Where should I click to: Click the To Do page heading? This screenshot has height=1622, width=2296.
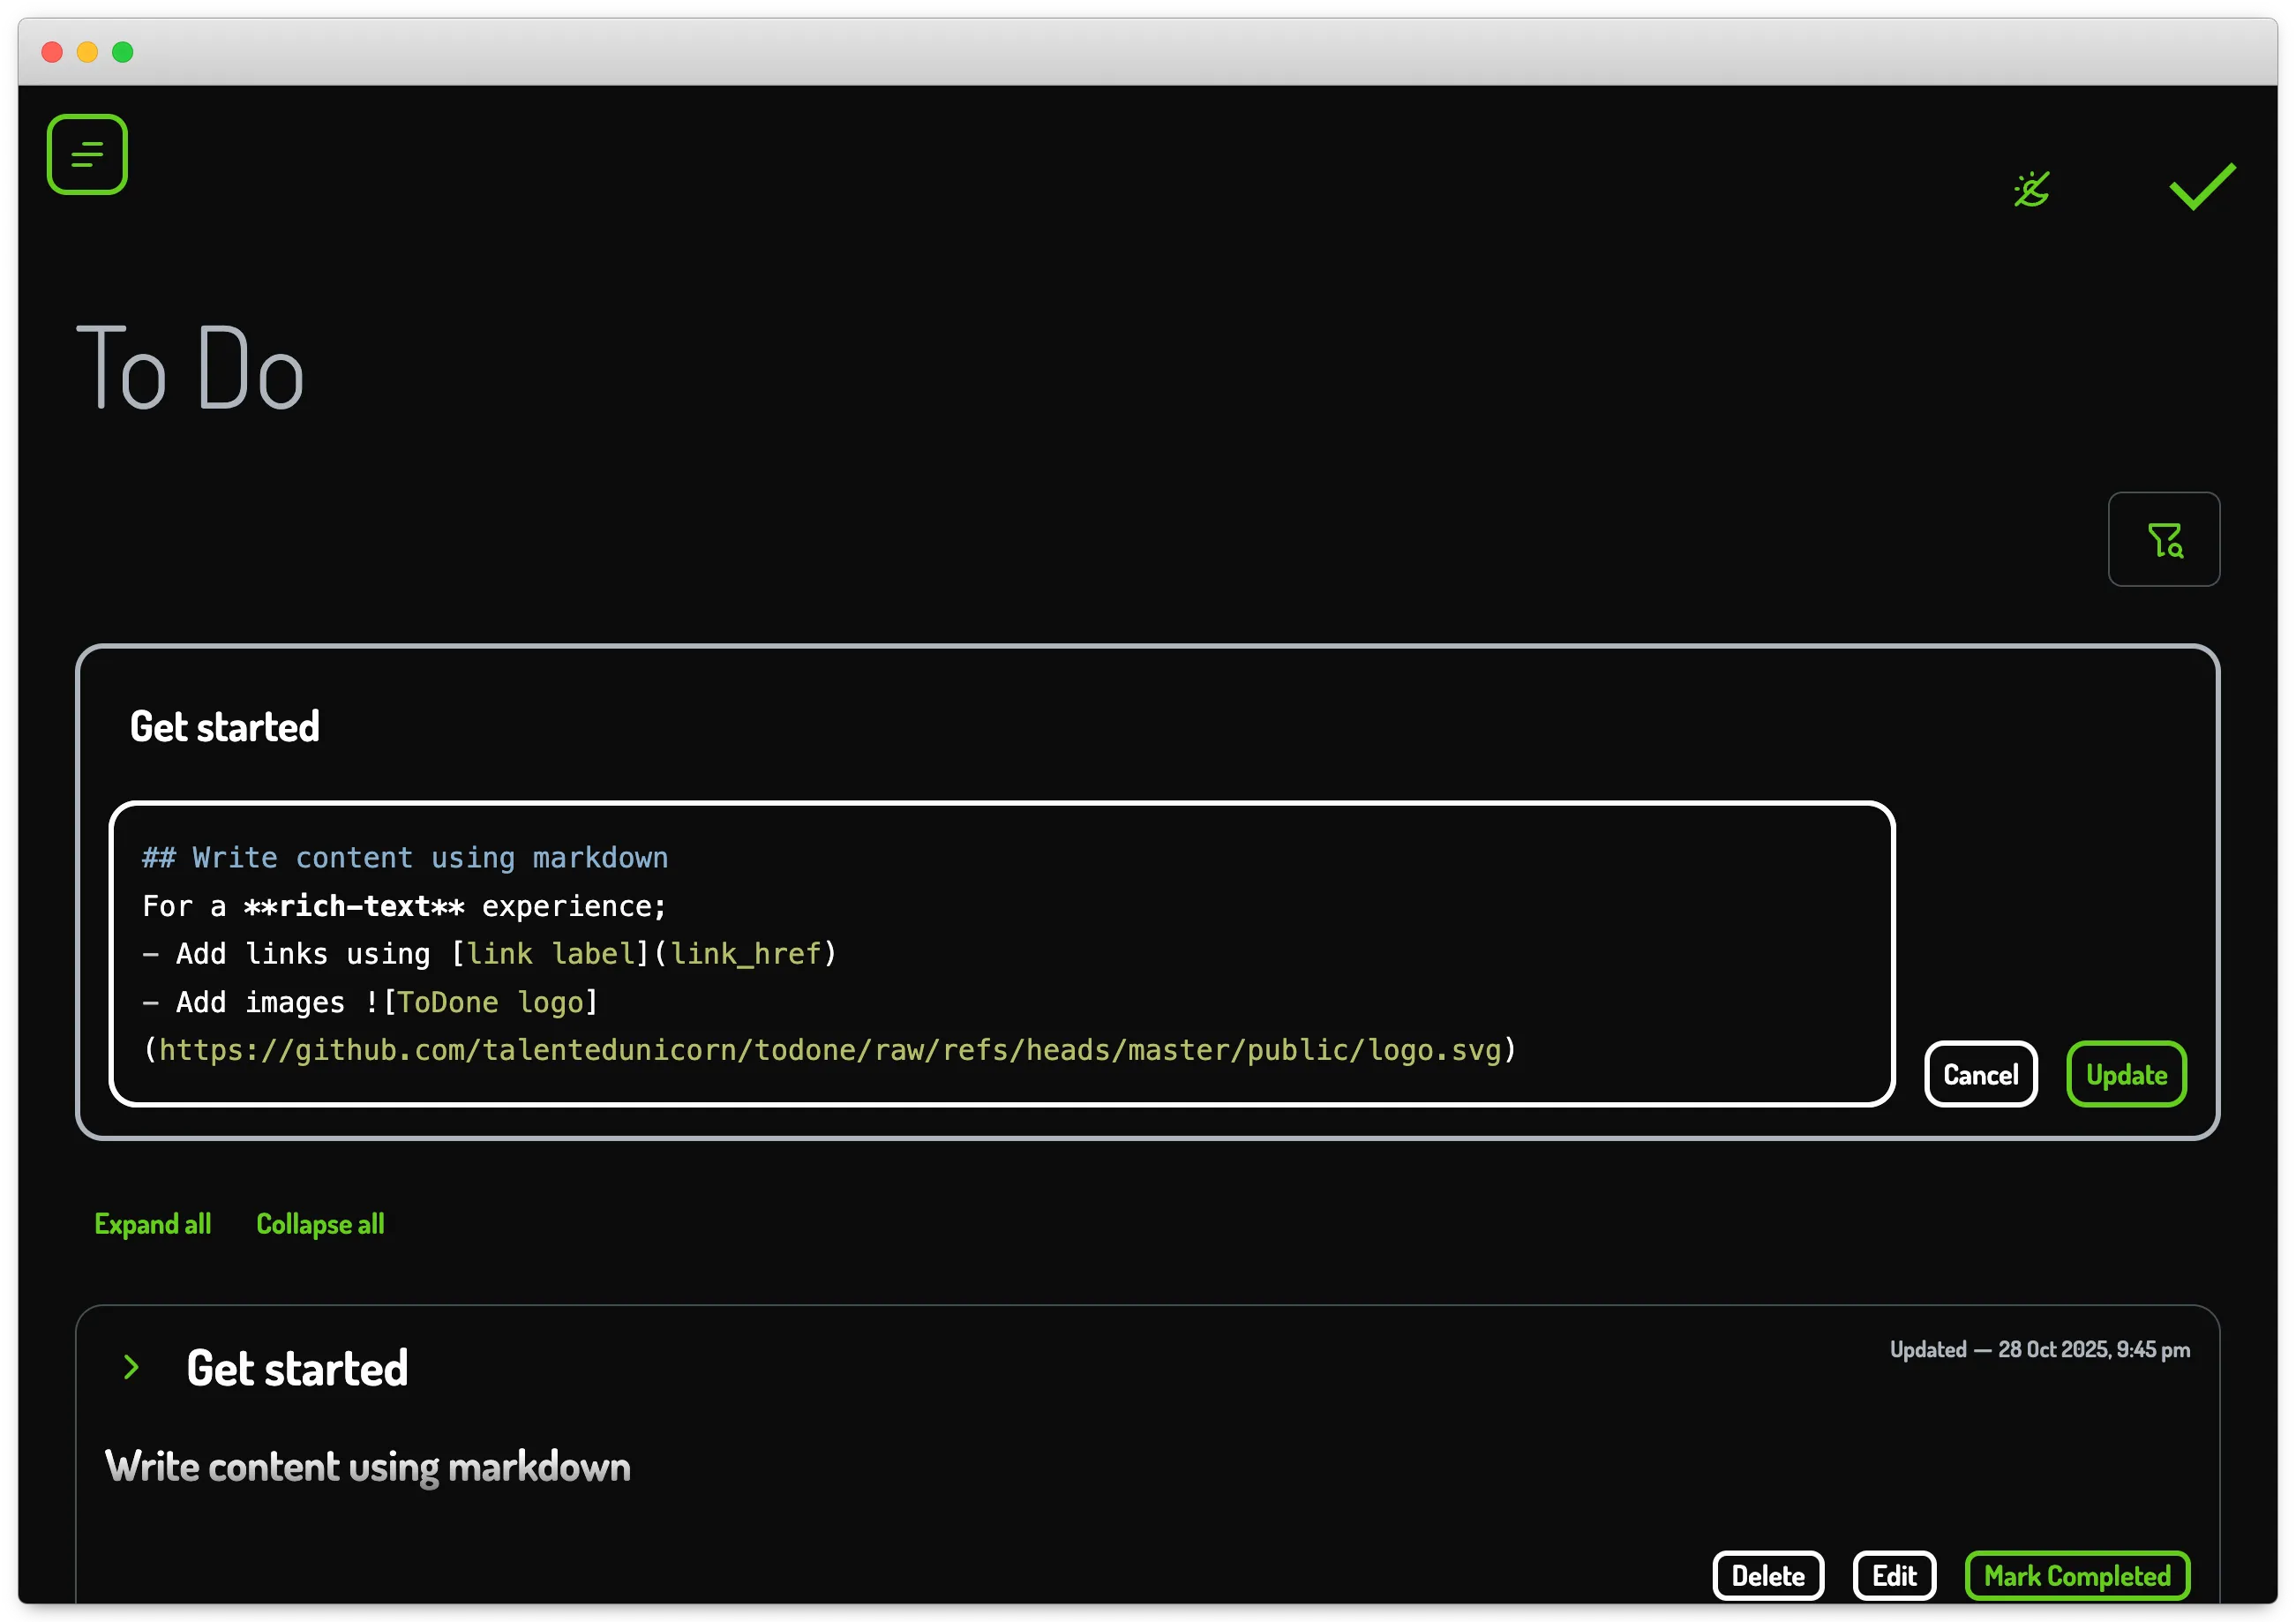190,368
